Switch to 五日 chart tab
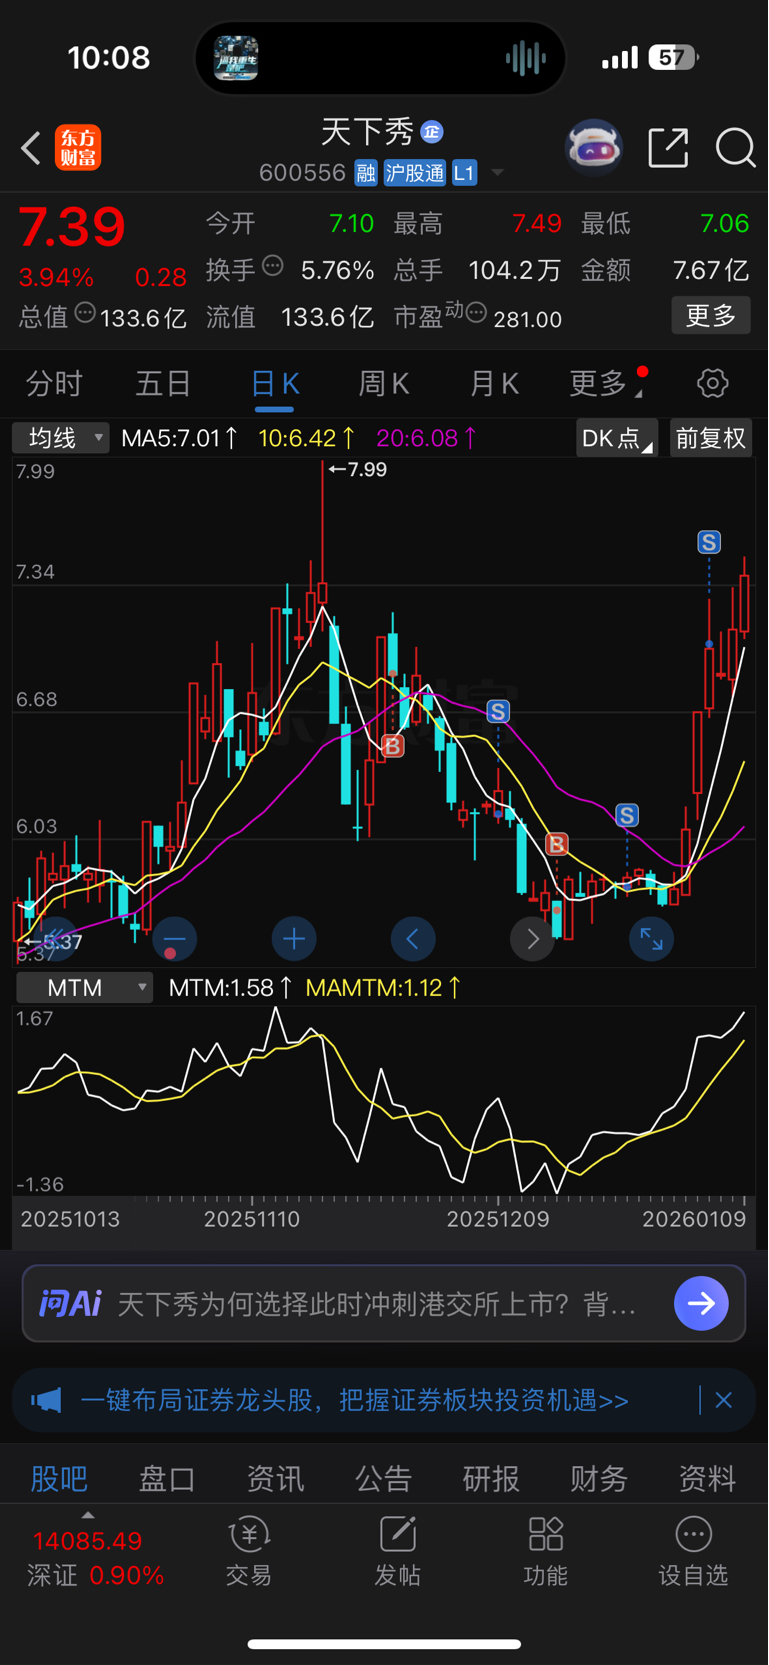This screenshot has width=769, height=1665. click(x=163, y=383)
